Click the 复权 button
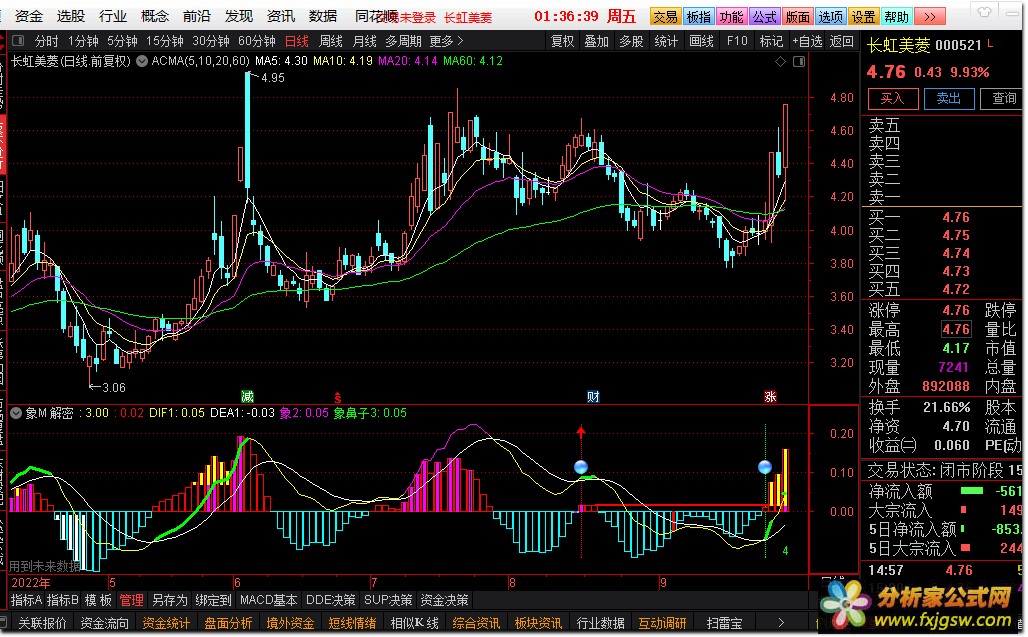 pos(562,41)
